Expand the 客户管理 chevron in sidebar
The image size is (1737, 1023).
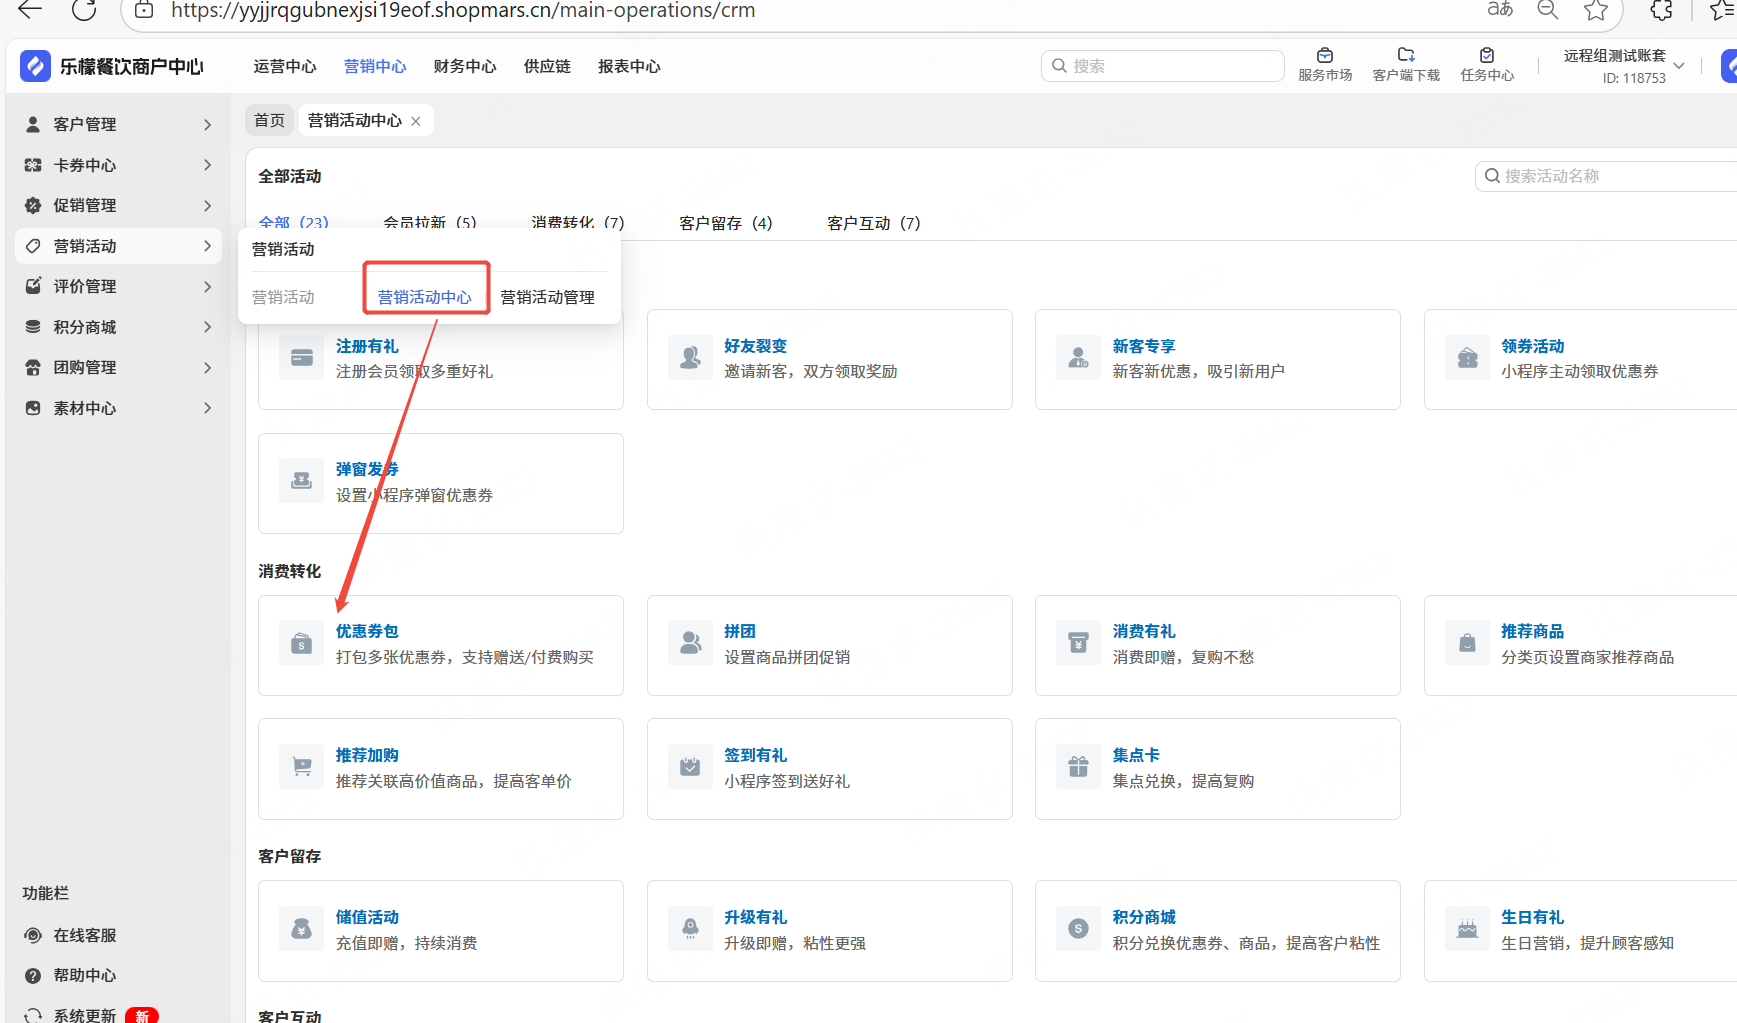[207, 124]
